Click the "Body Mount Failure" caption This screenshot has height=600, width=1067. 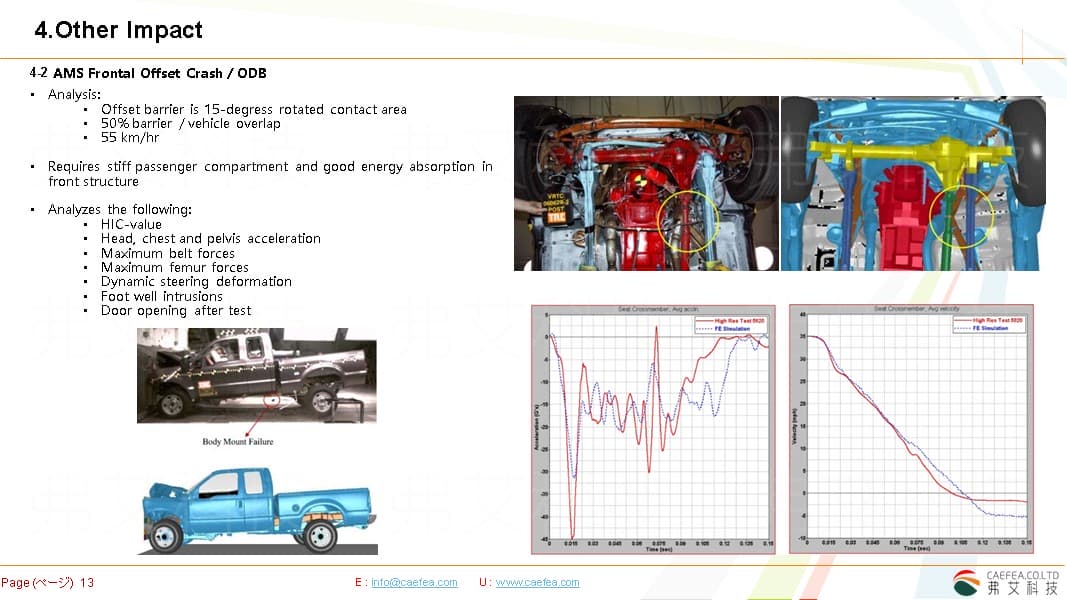(x=238, y=441)
